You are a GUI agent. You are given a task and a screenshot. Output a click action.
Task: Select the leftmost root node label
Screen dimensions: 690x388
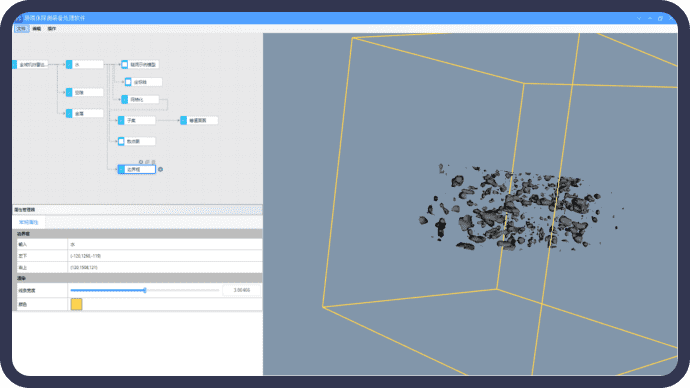point(33,65)
